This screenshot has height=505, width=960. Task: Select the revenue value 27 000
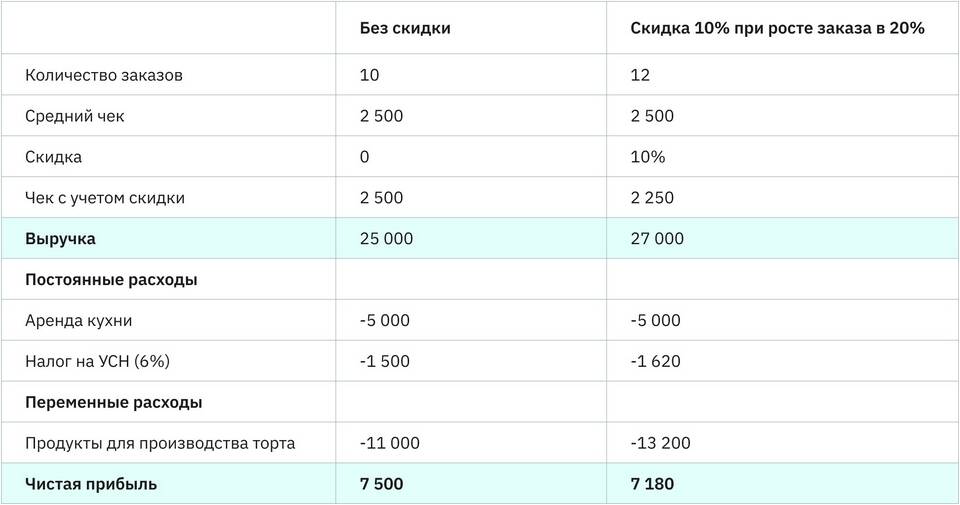pyautogui.click(x=657, y=239)
